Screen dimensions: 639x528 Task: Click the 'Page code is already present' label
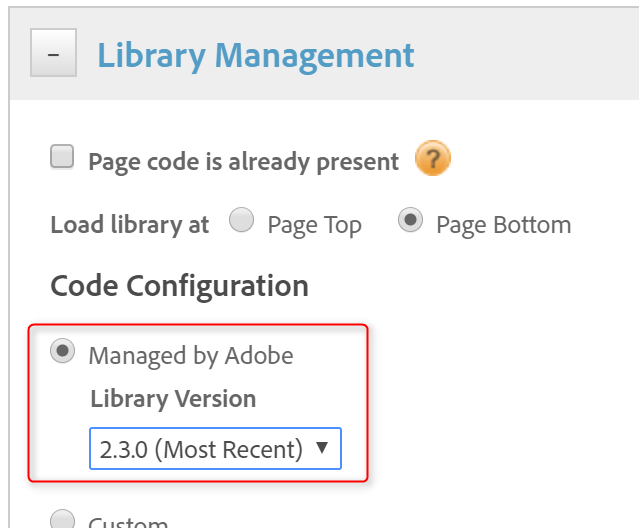coord(243,161)
